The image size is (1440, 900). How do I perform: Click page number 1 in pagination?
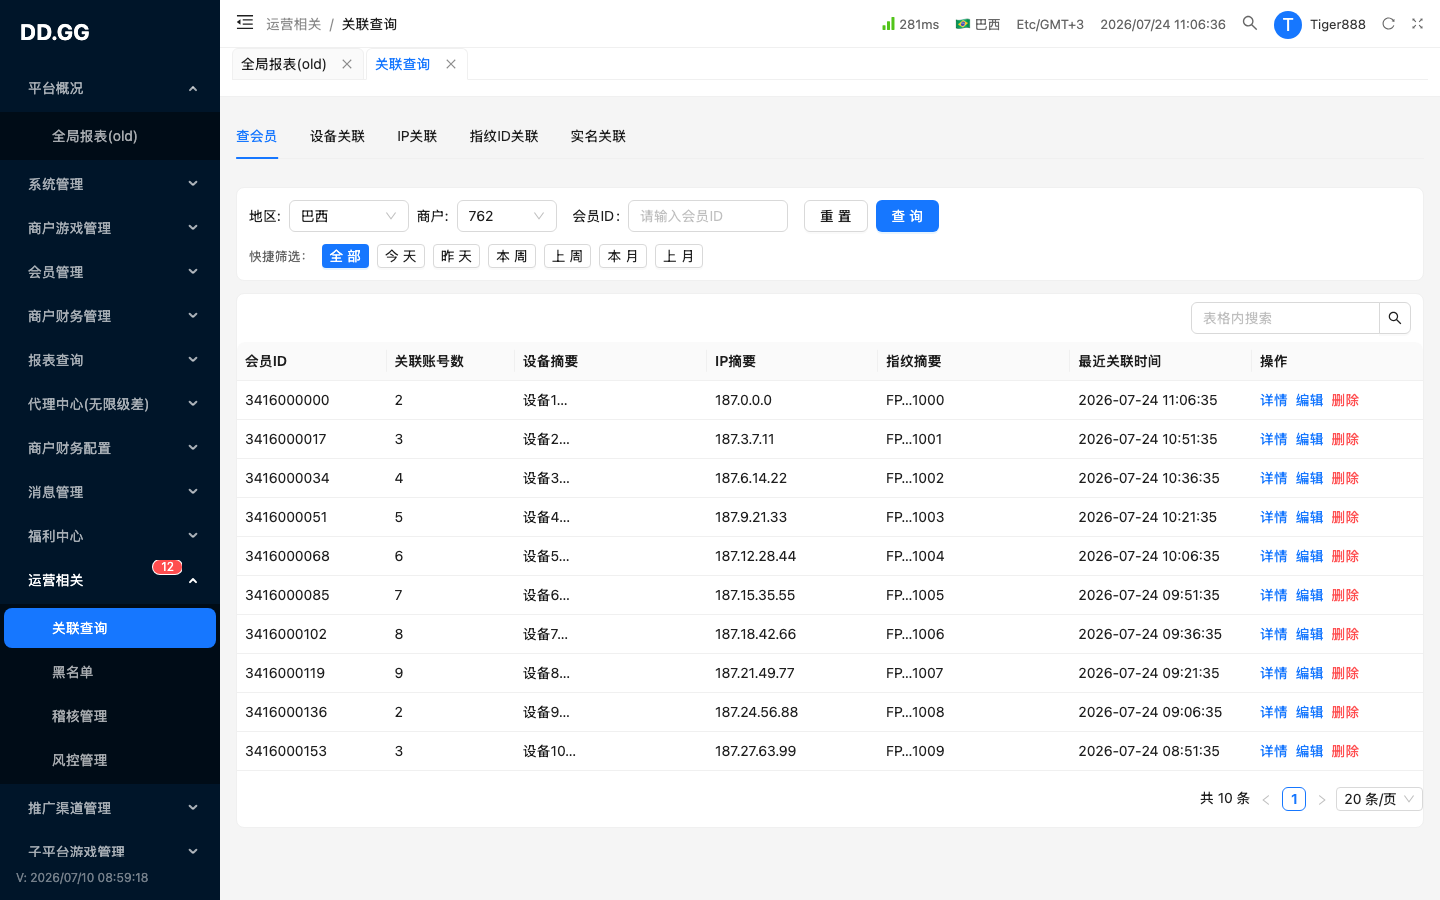point(1294,799)
